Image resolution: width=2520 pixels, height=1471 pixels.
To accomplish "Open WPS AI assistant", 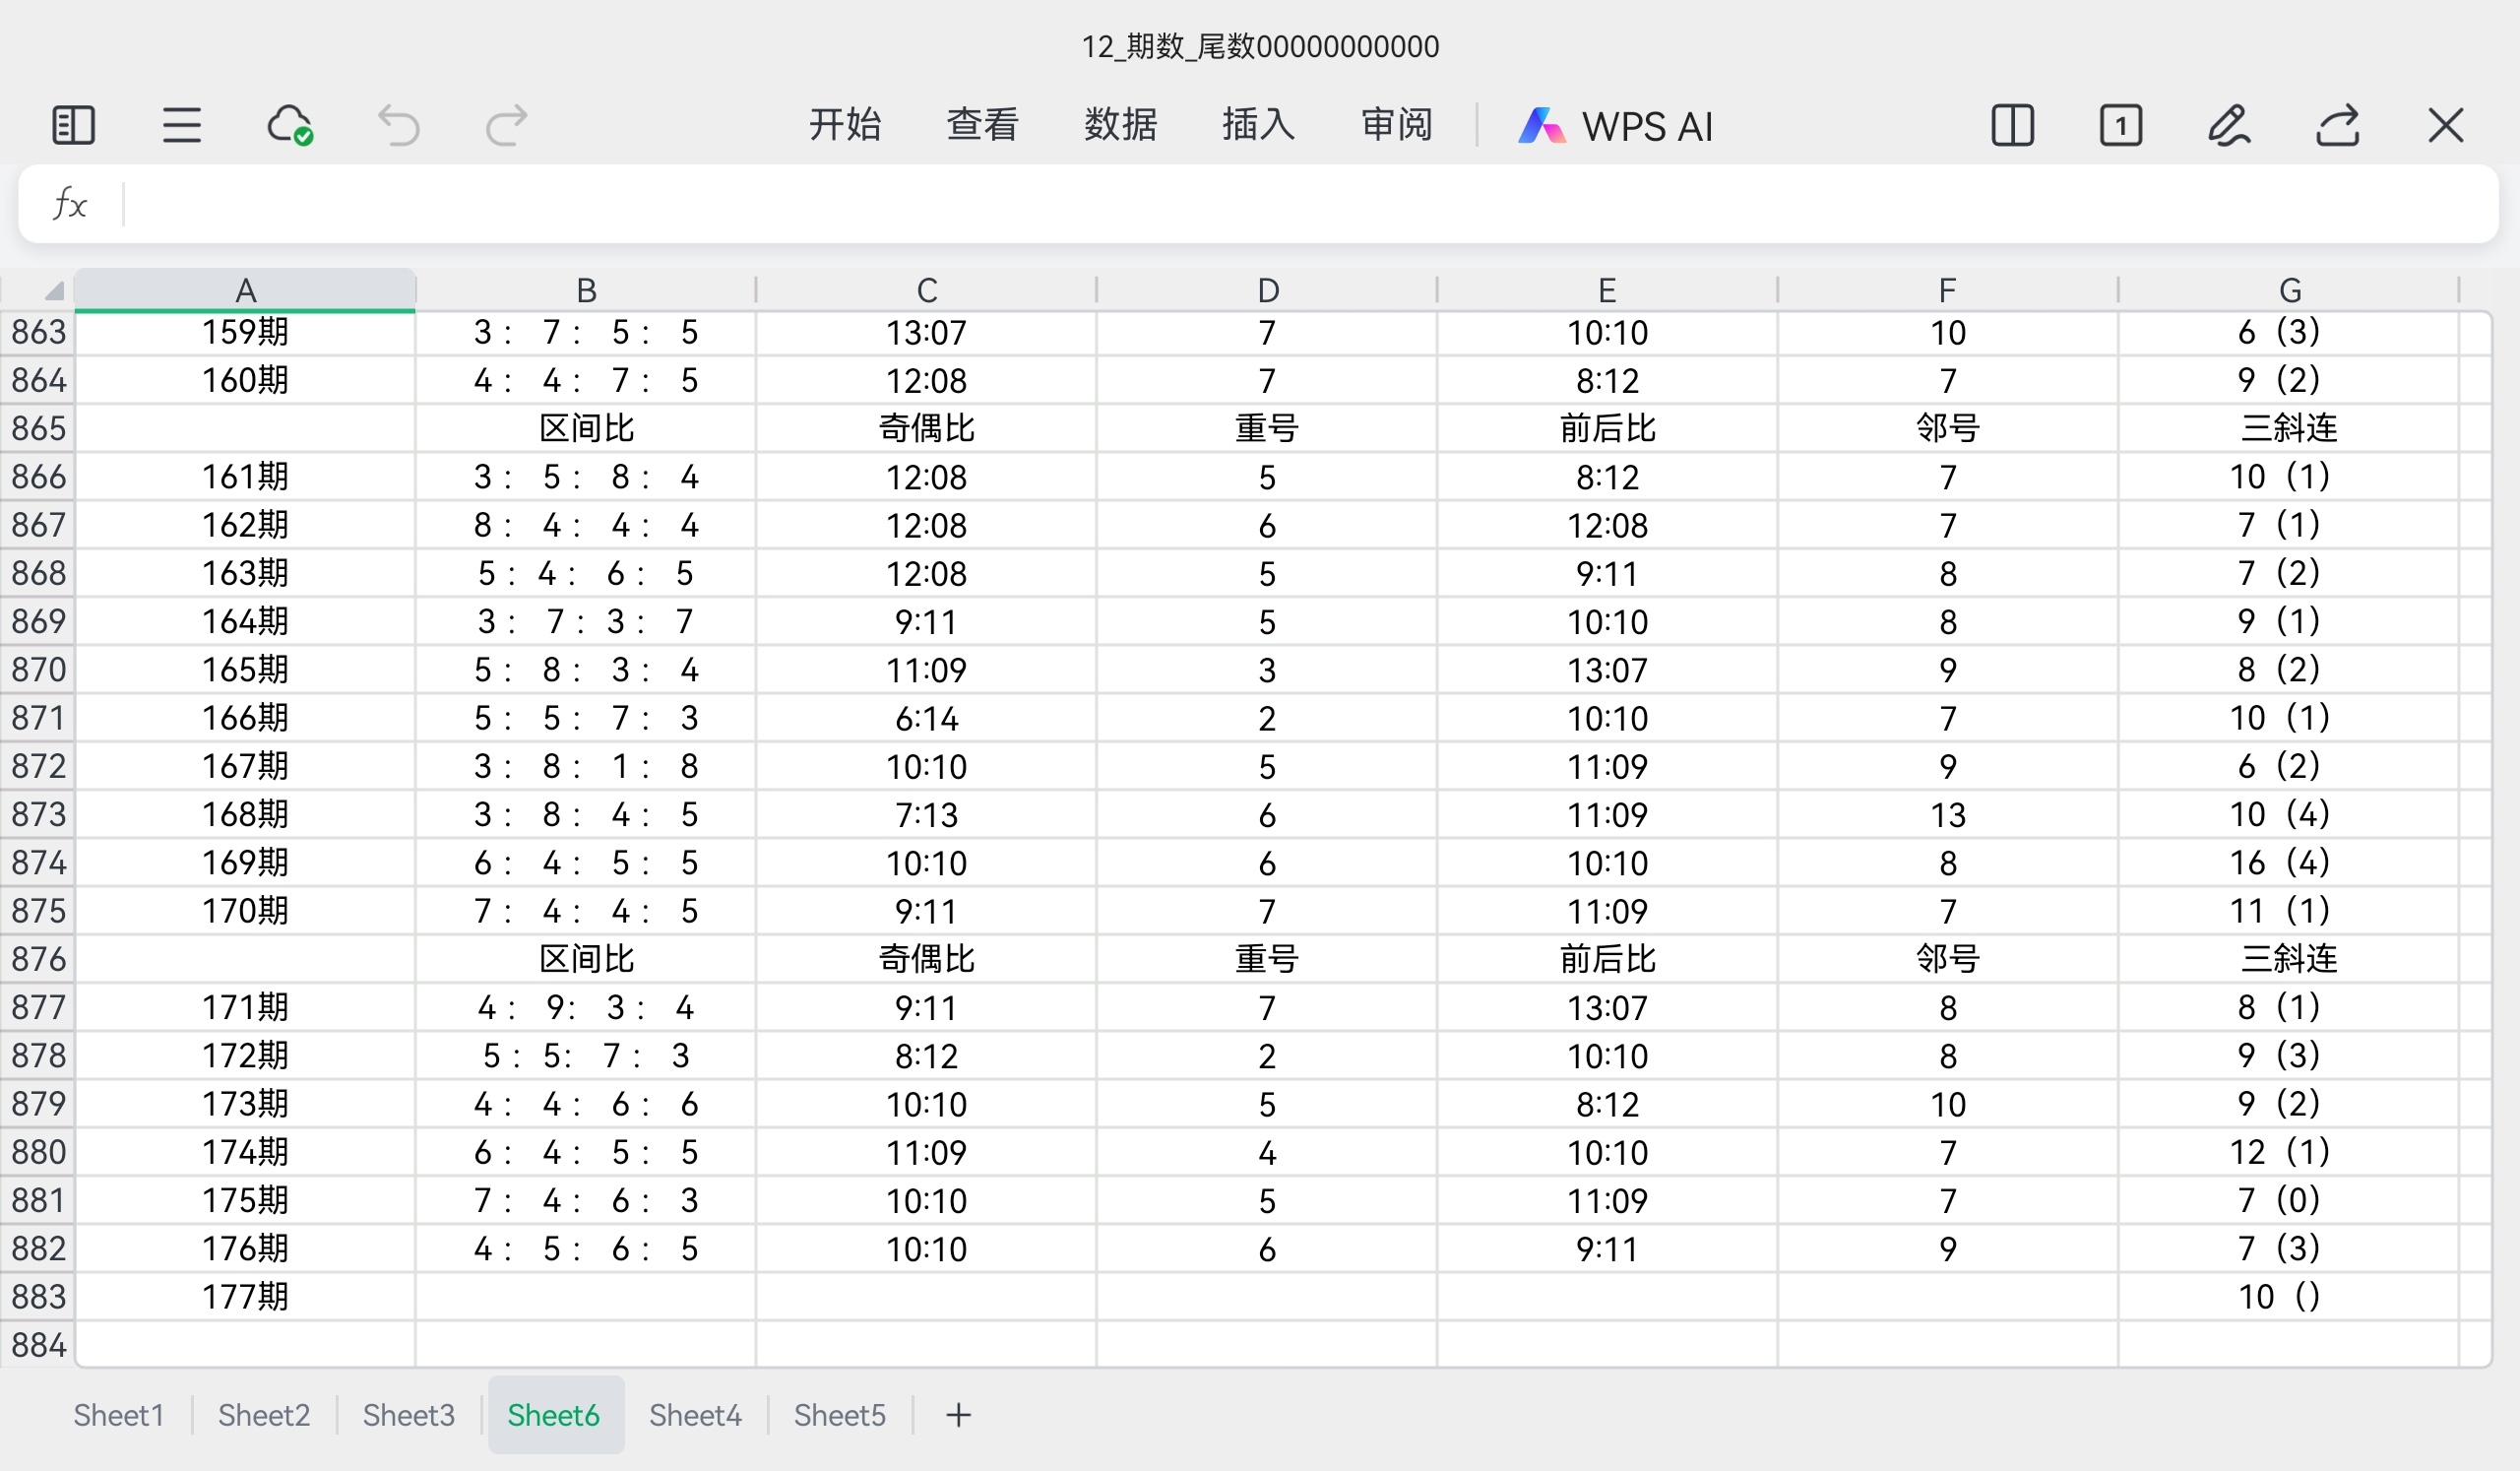I will coord(1616,126).
